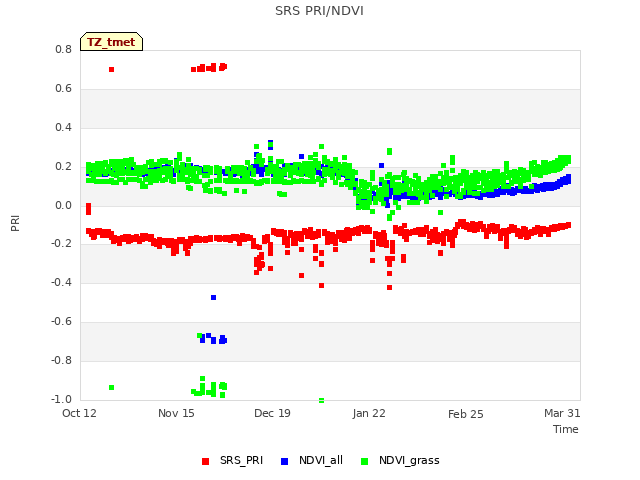Click the -0.8 y-axis tick label

(x=62, y=360)
